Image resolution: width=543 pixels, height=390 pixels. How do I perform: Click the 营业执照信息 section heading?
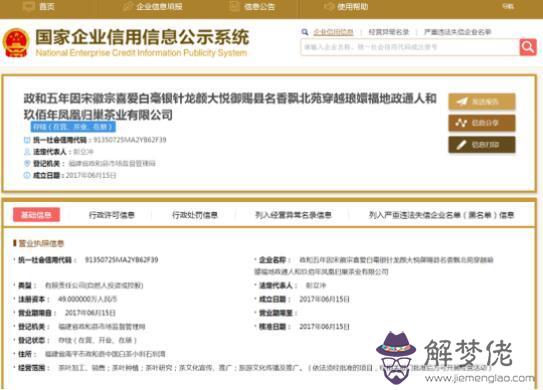click(41, 243)
